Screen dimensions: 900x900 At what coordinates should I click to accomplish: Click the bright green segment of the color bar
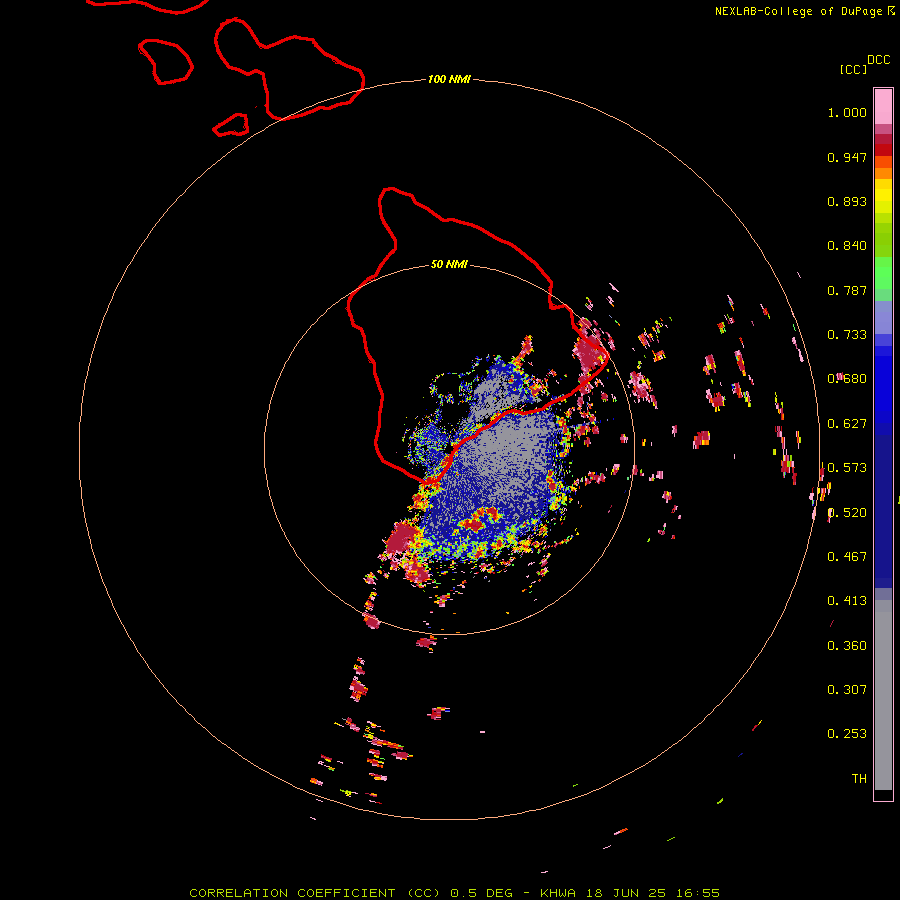point(883,273)
